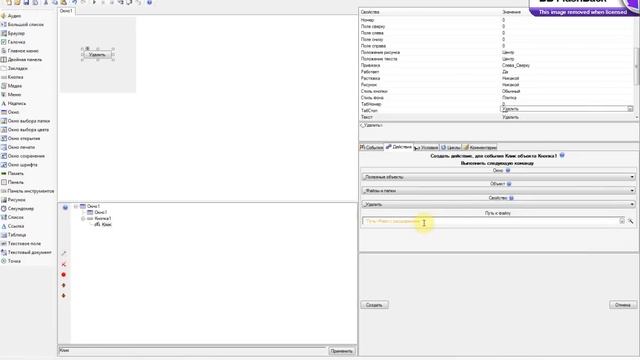The width and height of the screenshot is (640, 360).
Task: Select the Ссылка component
Action: tap(13, 226)
